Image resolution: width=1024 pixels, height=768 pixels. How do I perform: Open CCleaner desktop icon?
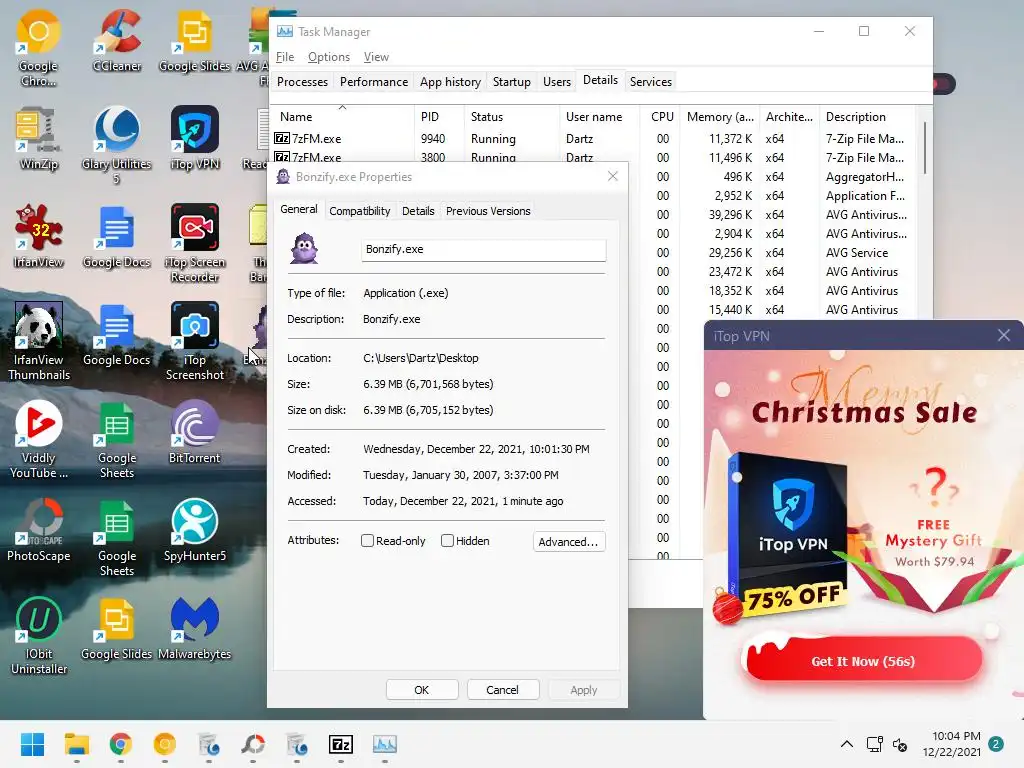[x=117, y=40]
